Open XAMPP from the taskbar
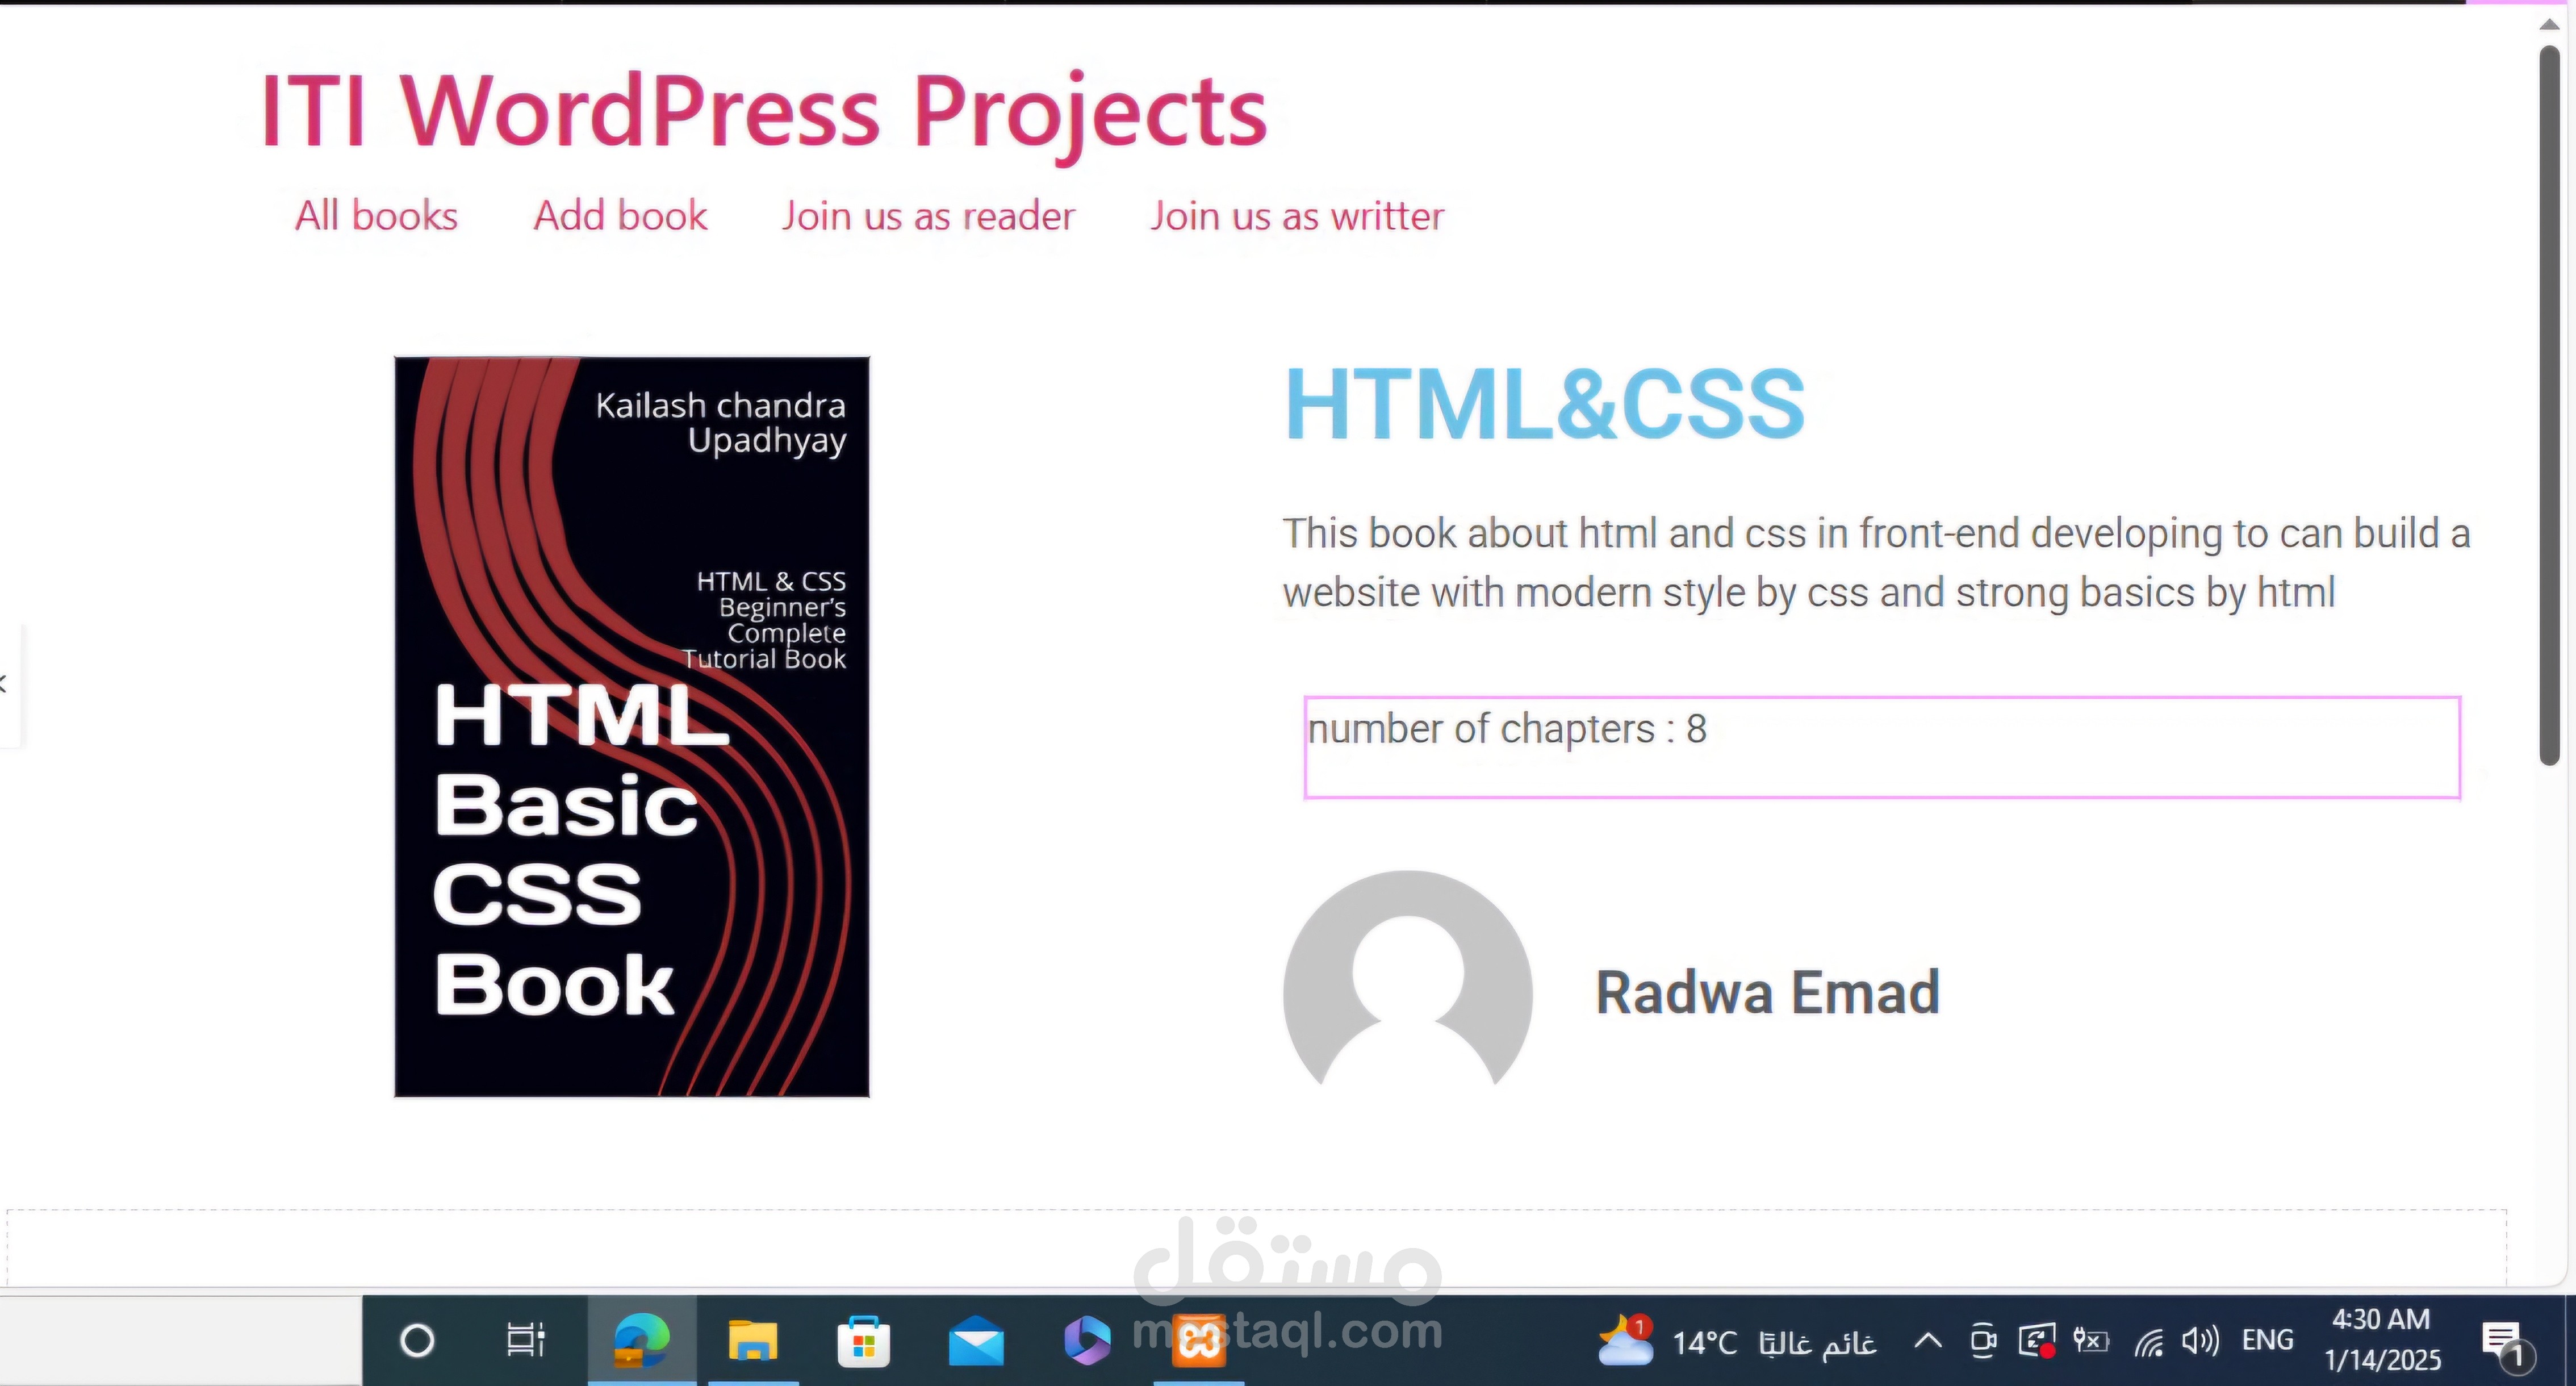Screen dimensions: 2576x1386 click(x=1199, y=1340)
